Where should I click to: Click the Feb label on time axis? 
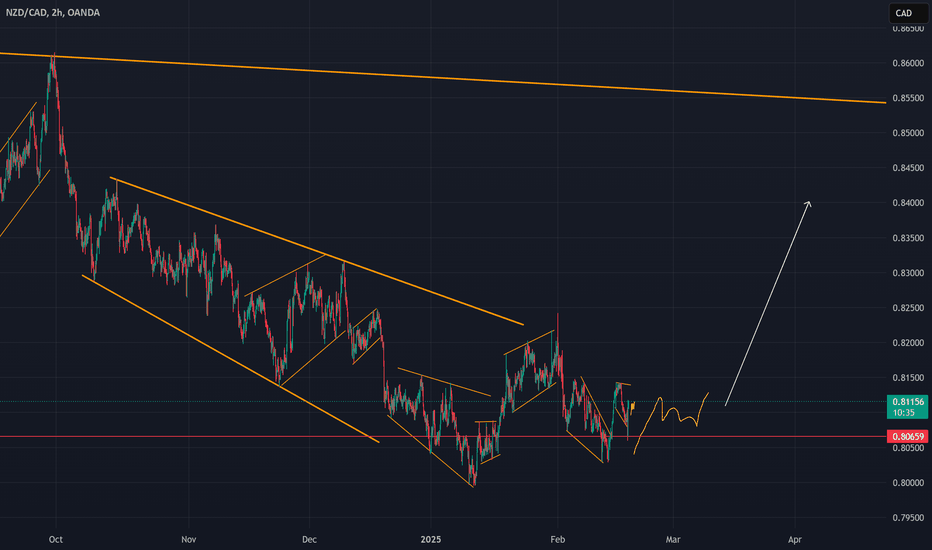click(x=558, y=539)
